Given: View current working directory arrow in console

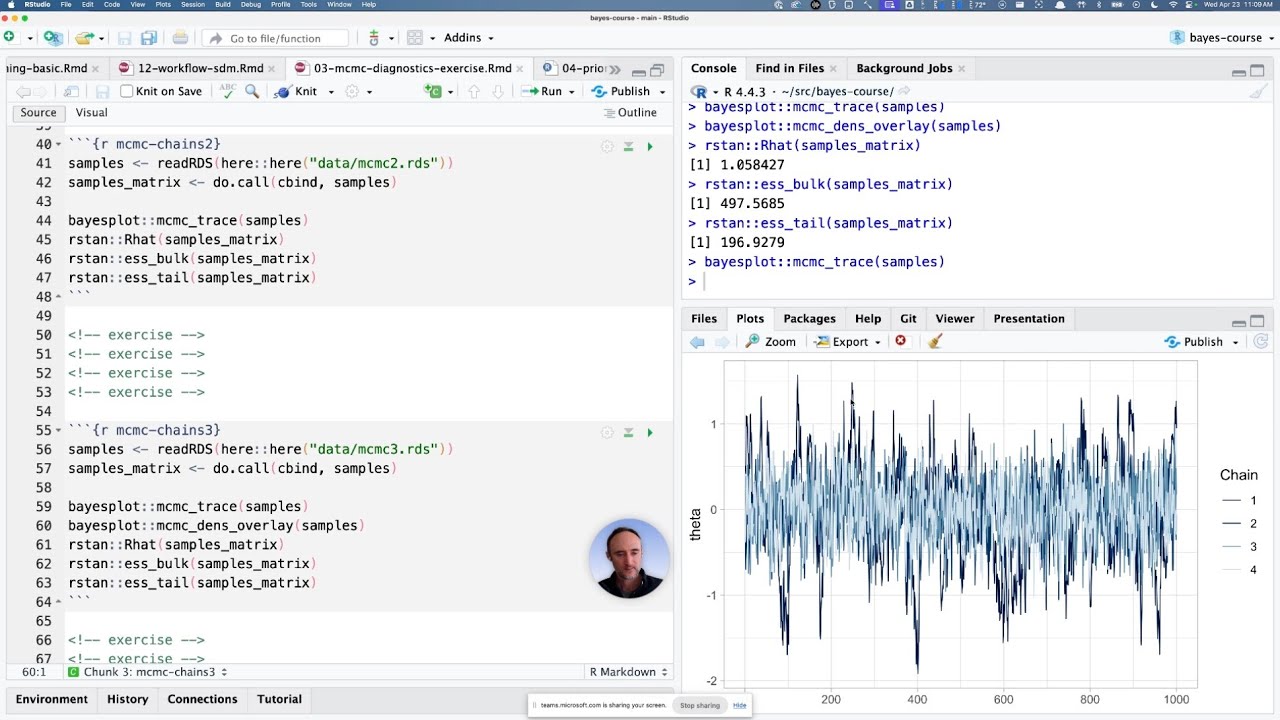Looking at the screenshot, I should (x=905, y=91).
